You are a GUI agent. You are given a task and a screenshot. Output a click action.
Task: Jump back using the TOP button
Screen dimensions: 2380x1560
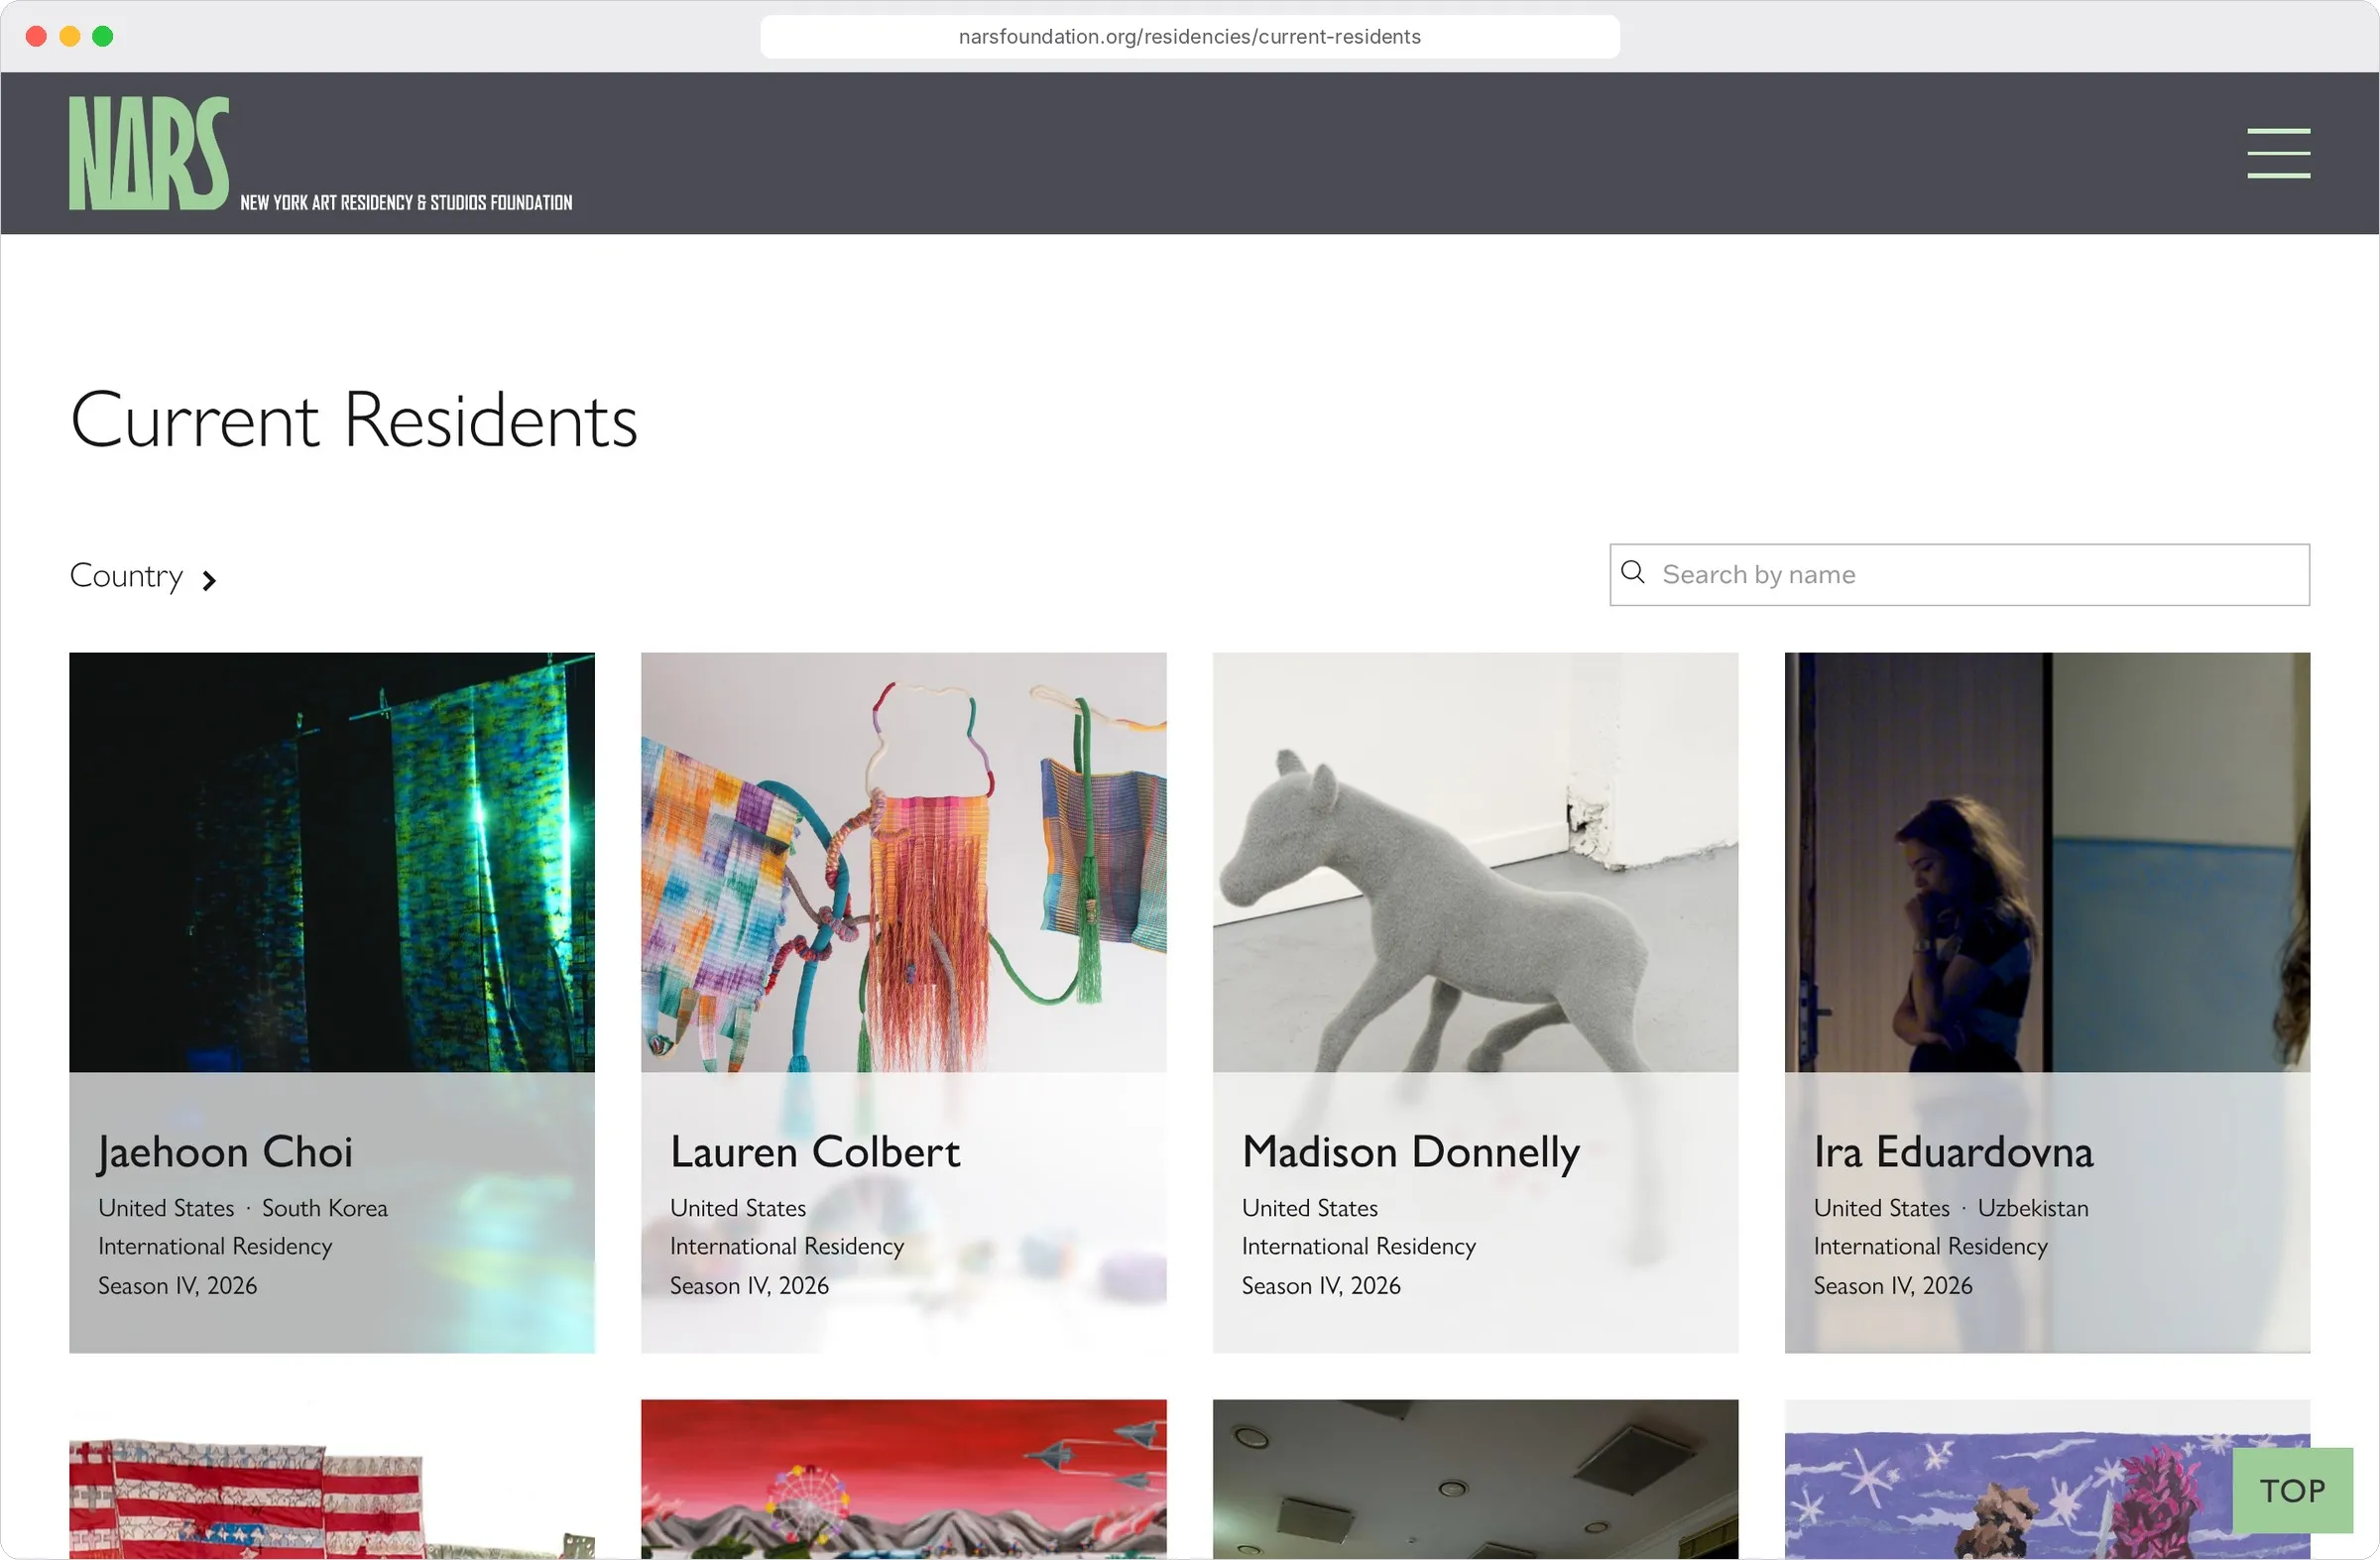coord(2292,1490)
